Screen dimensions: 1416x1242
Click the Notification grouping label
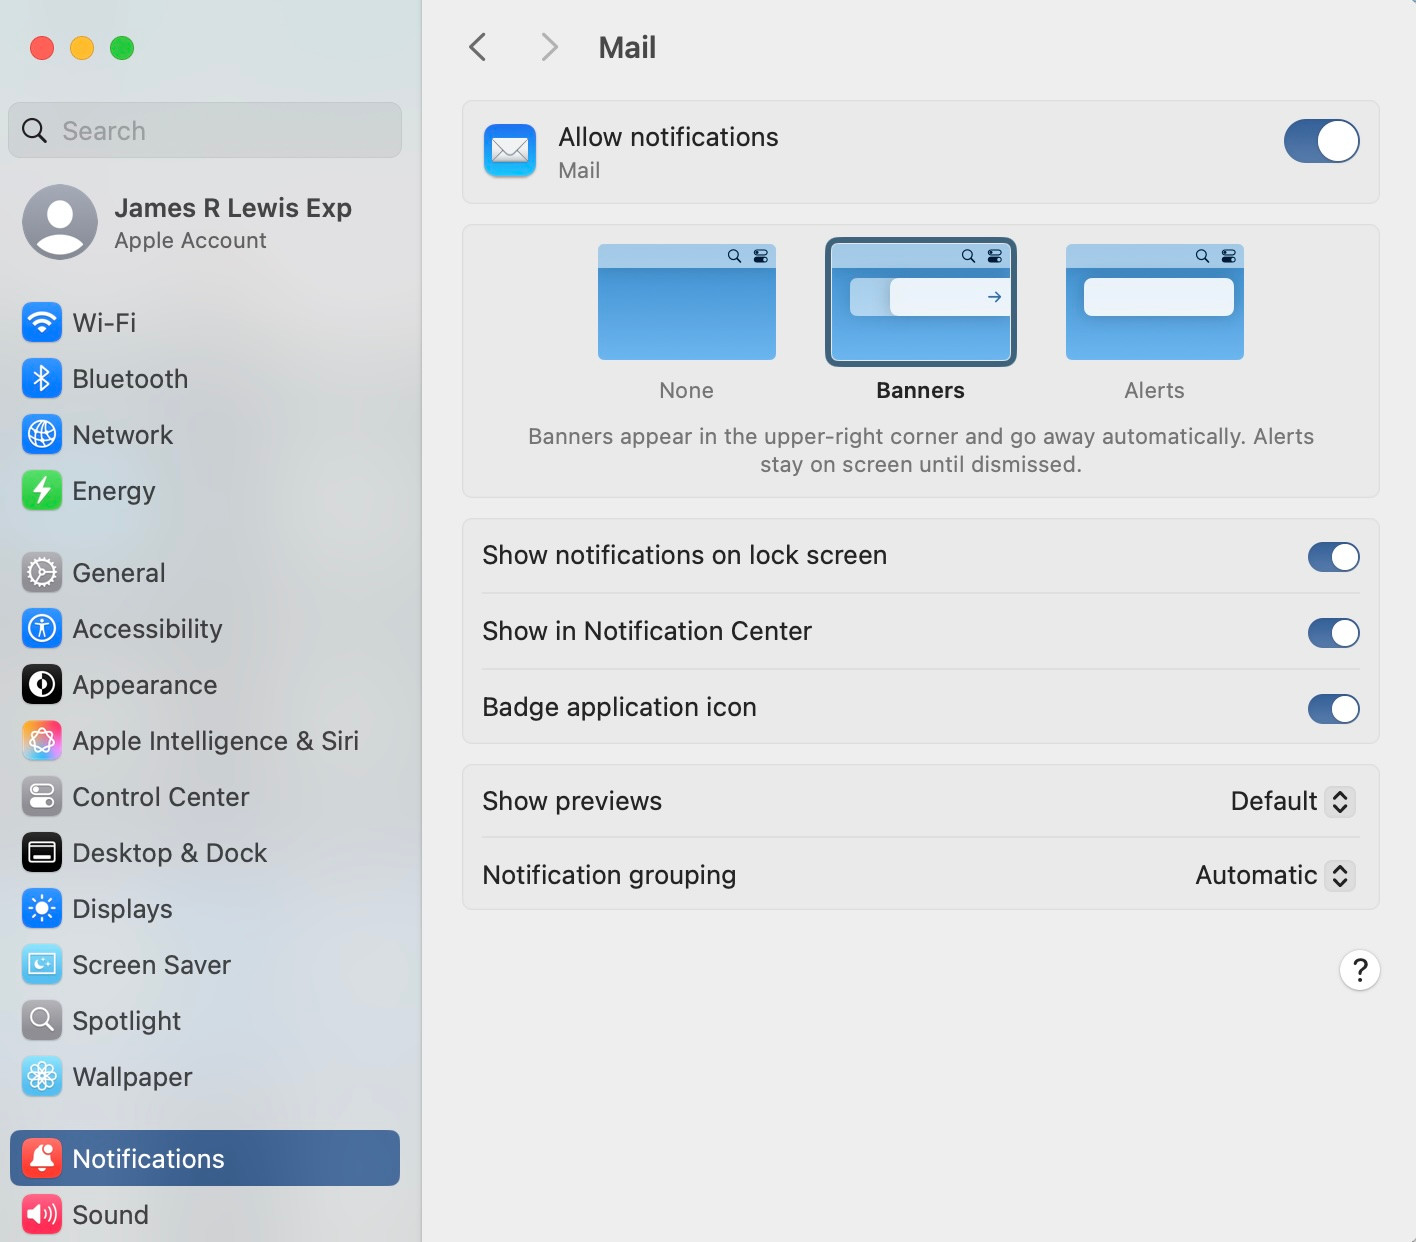click(609, 875)
